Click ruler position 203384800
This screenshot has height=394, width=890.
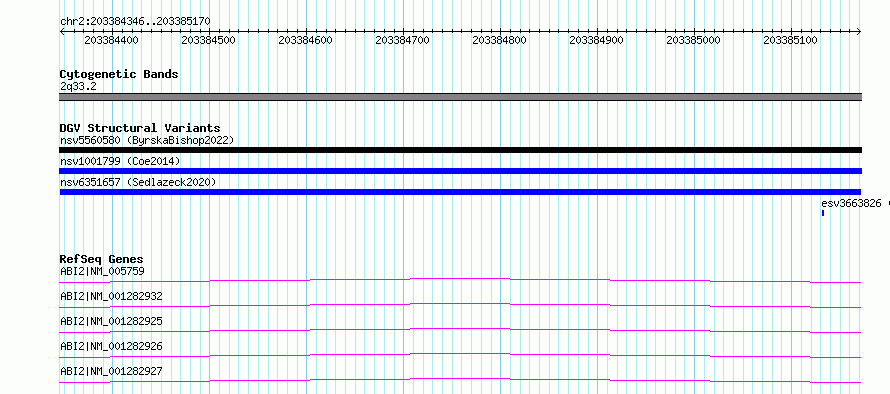(499, 40)
